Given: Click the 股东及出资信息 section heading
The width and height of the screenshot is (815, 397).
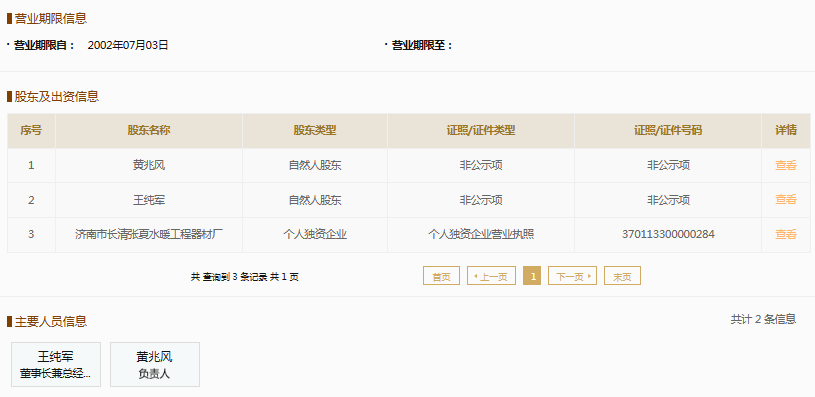Looking at the screenshot, I should (56, 96).
